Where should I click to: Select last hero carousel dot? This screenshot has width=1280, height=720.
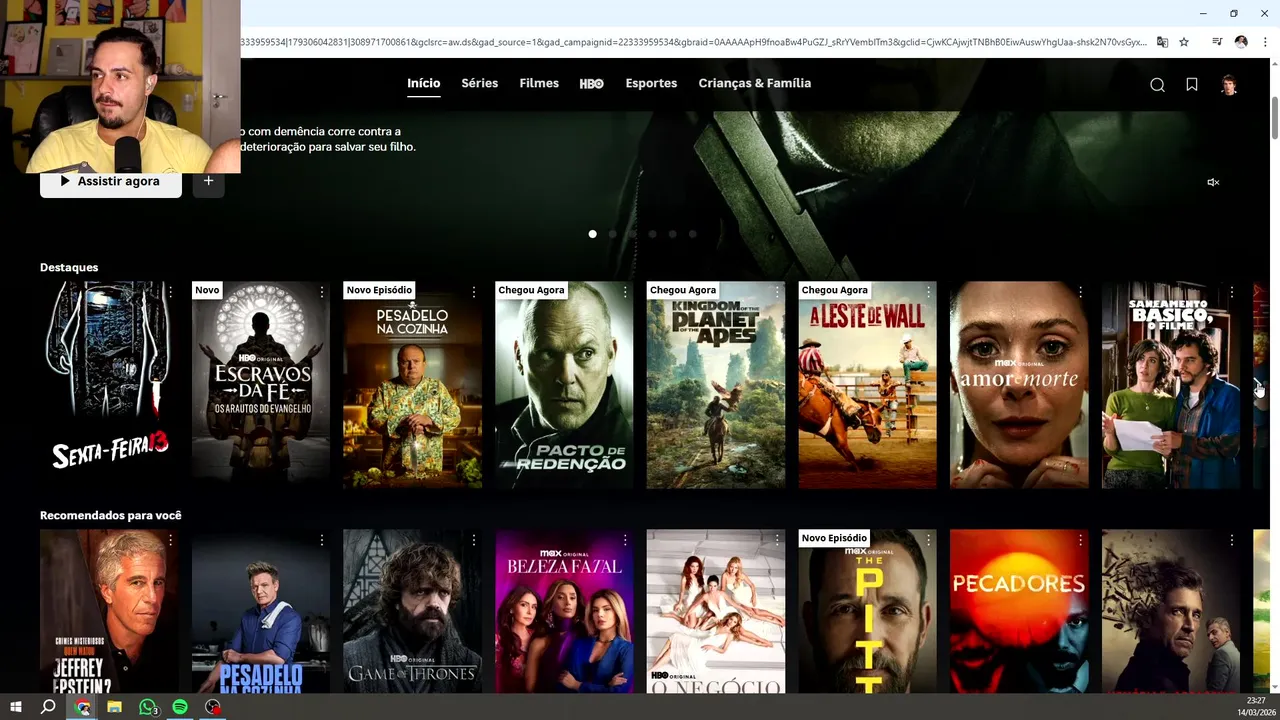[x=692, y=234]
